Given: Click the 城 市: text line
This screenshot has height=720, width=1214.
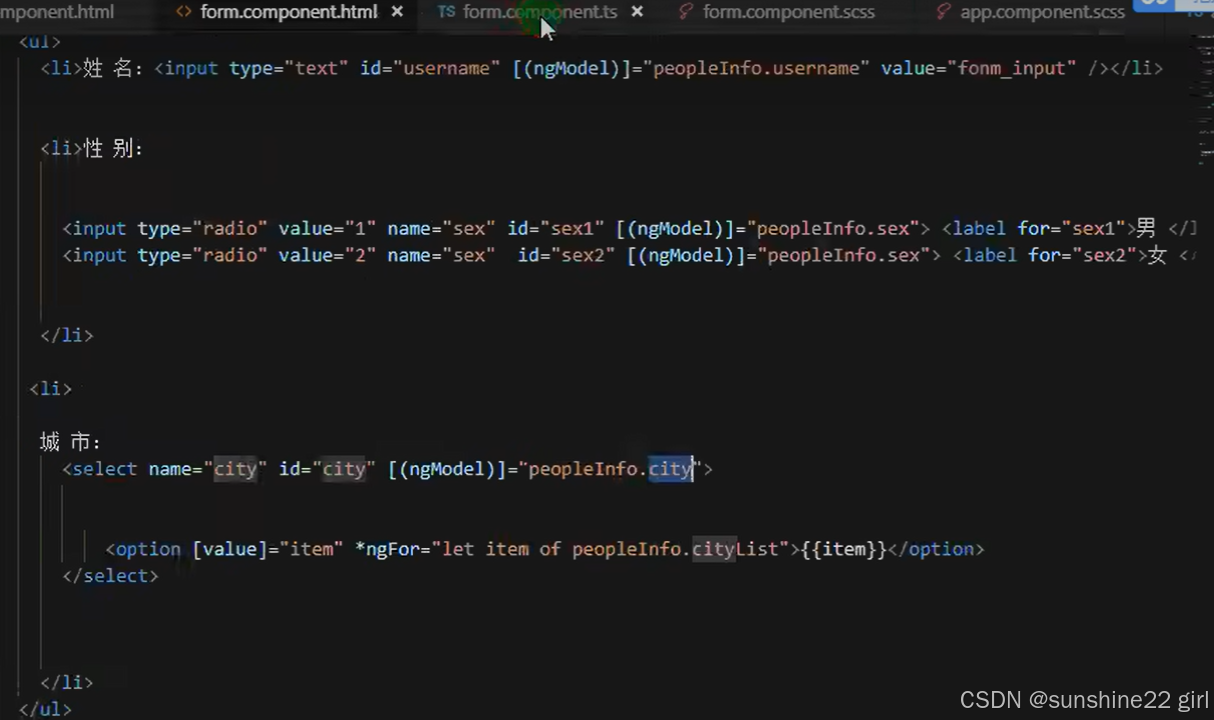Looking at the screenshot, I should pyautogui.click(x=70, y=442).
